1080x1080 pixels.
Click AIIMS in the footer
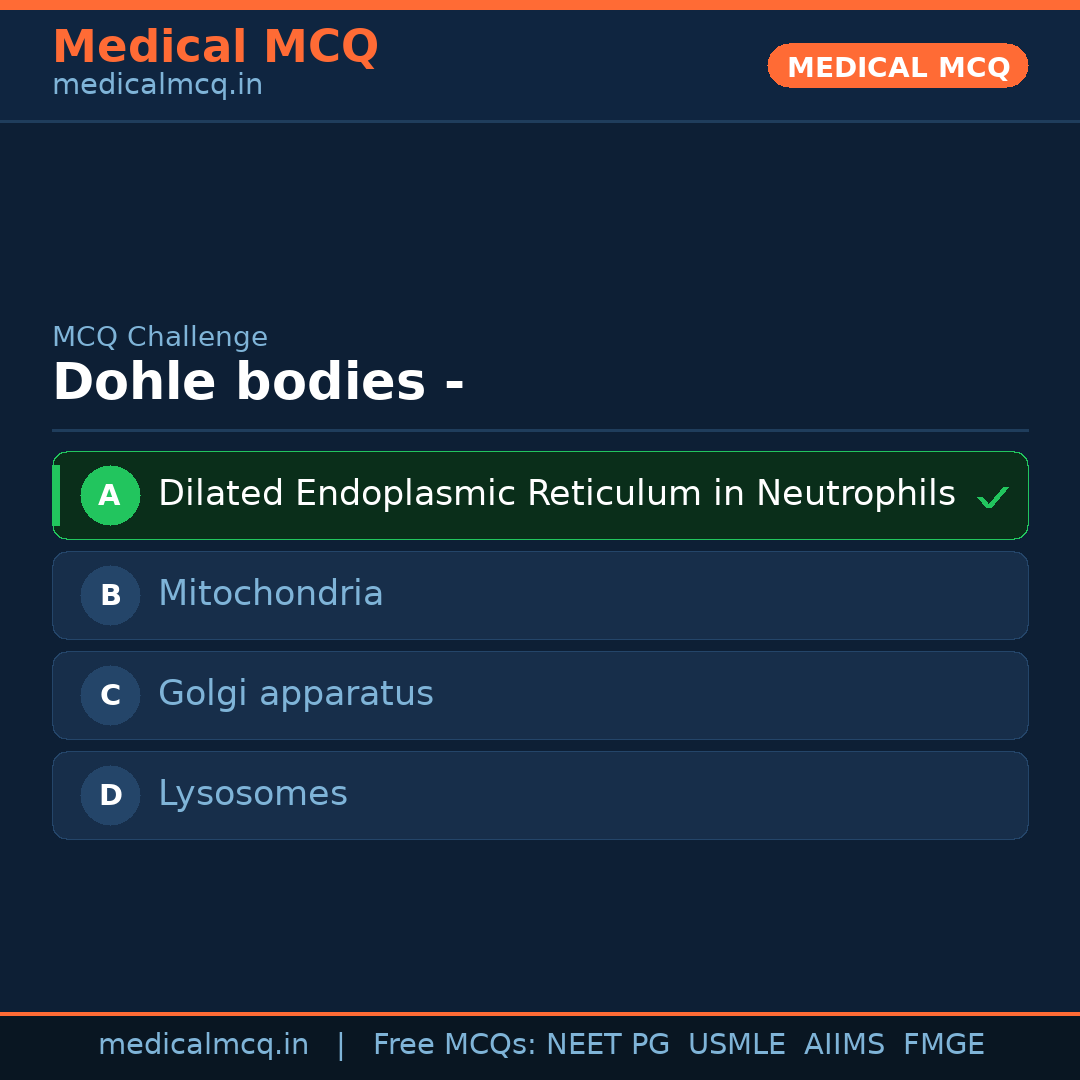(x=844, y=1045)
